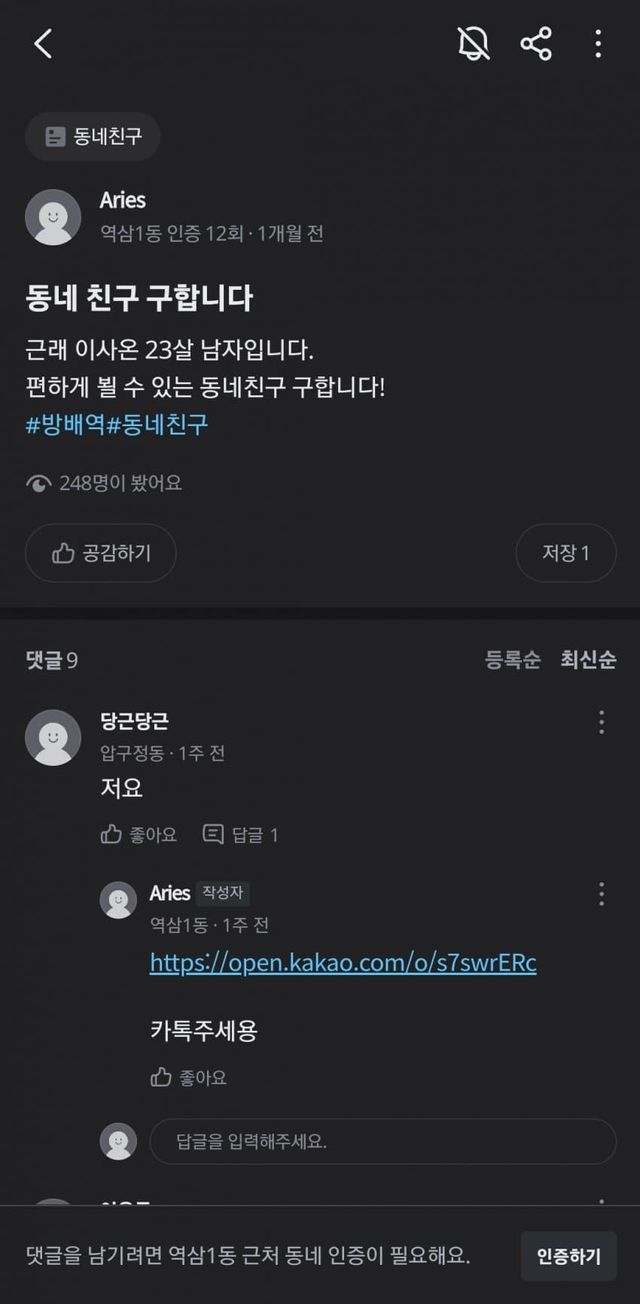
Task: Sort comments by 최신순
Action: point(588,660)
